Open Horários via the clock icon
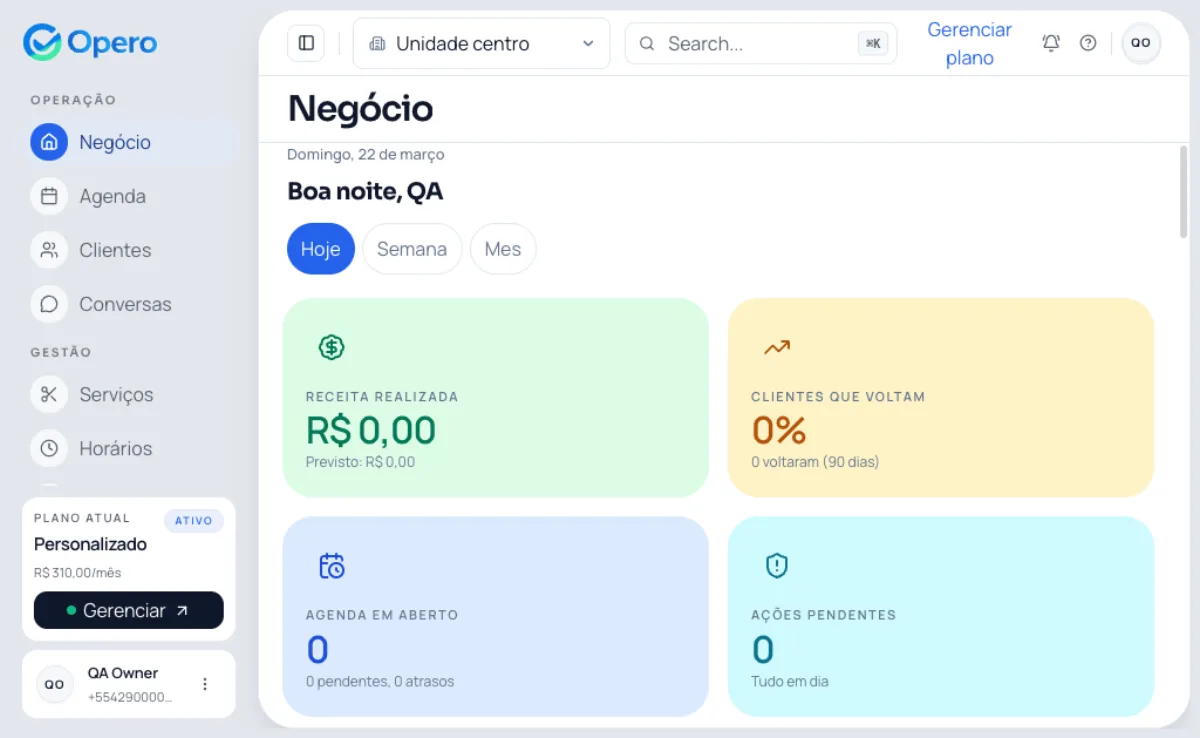Image resolution: width=1200 pixels, height=738 pixels. (x=49, y=448)
